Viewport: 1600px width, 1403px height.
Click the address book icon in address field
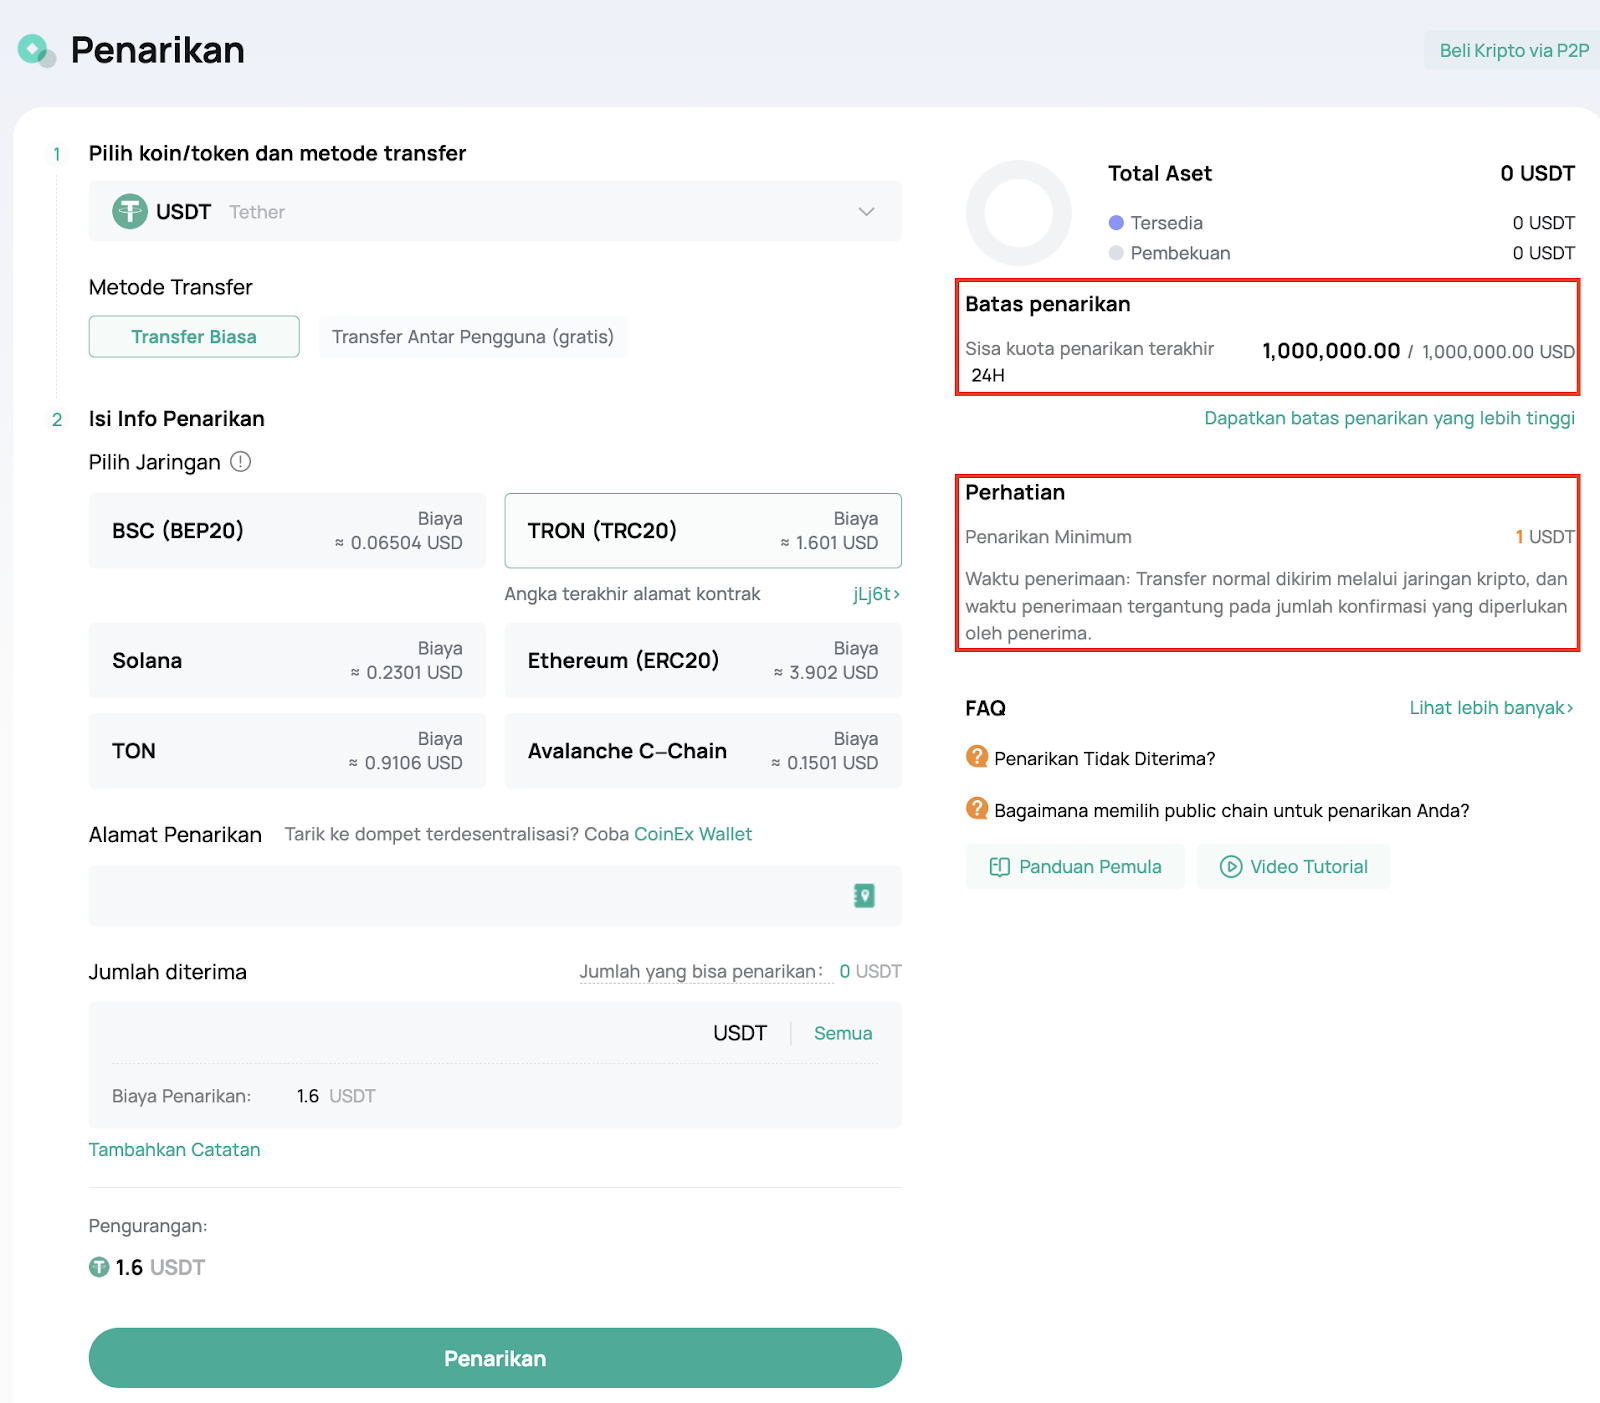tap(864, 895)
